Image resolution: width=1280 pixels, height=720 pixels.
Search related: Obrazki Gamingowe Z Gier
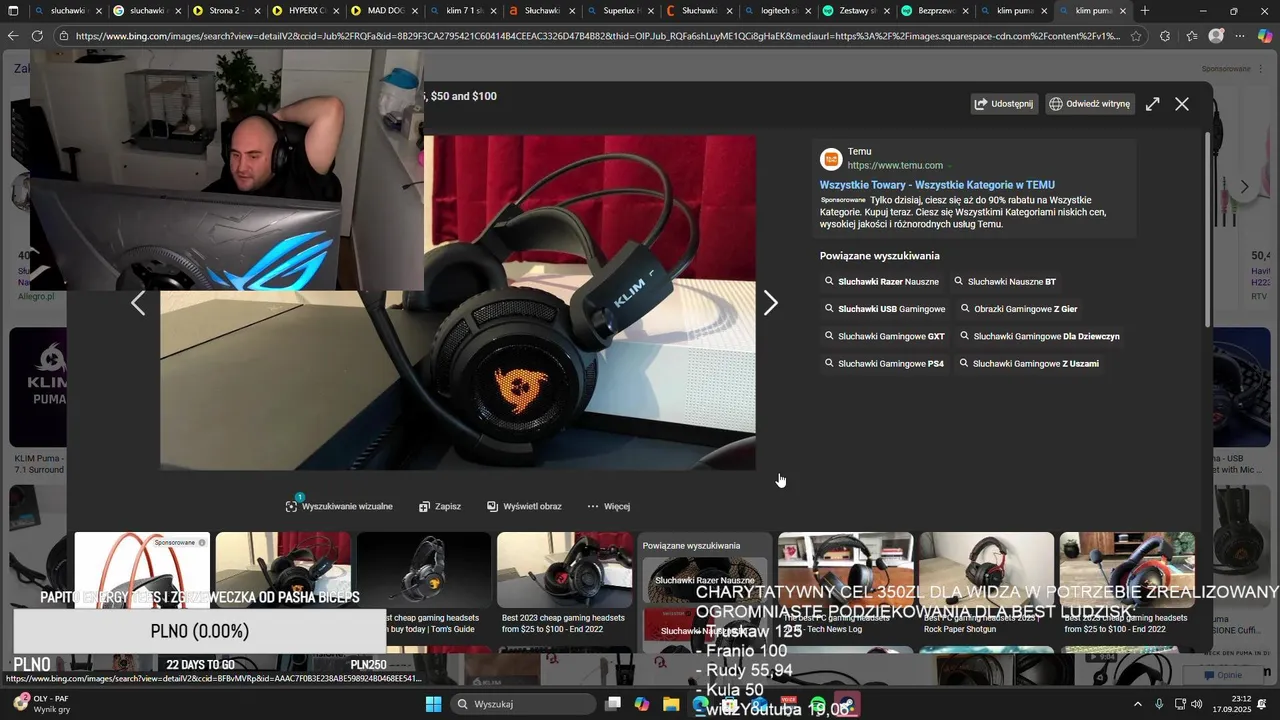coord(1018,309)
